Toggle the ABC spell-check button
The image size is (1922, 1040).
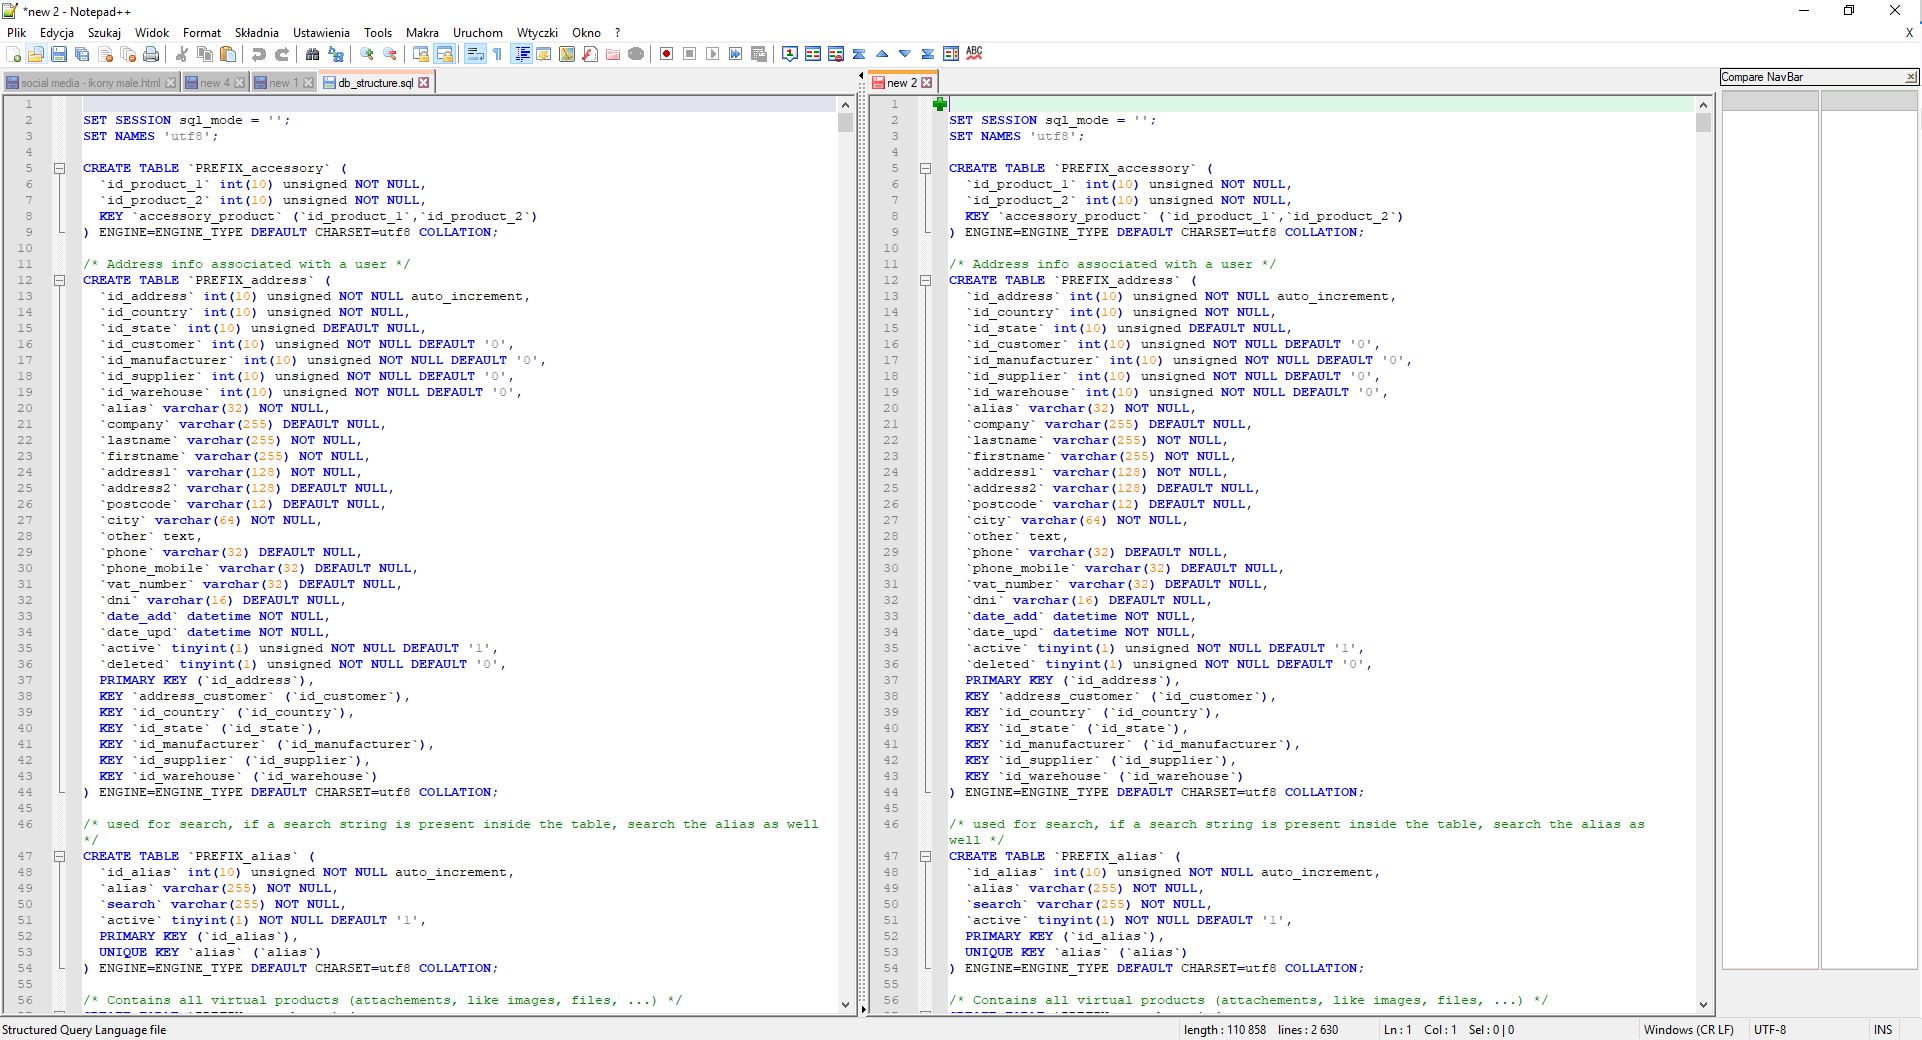974,54
